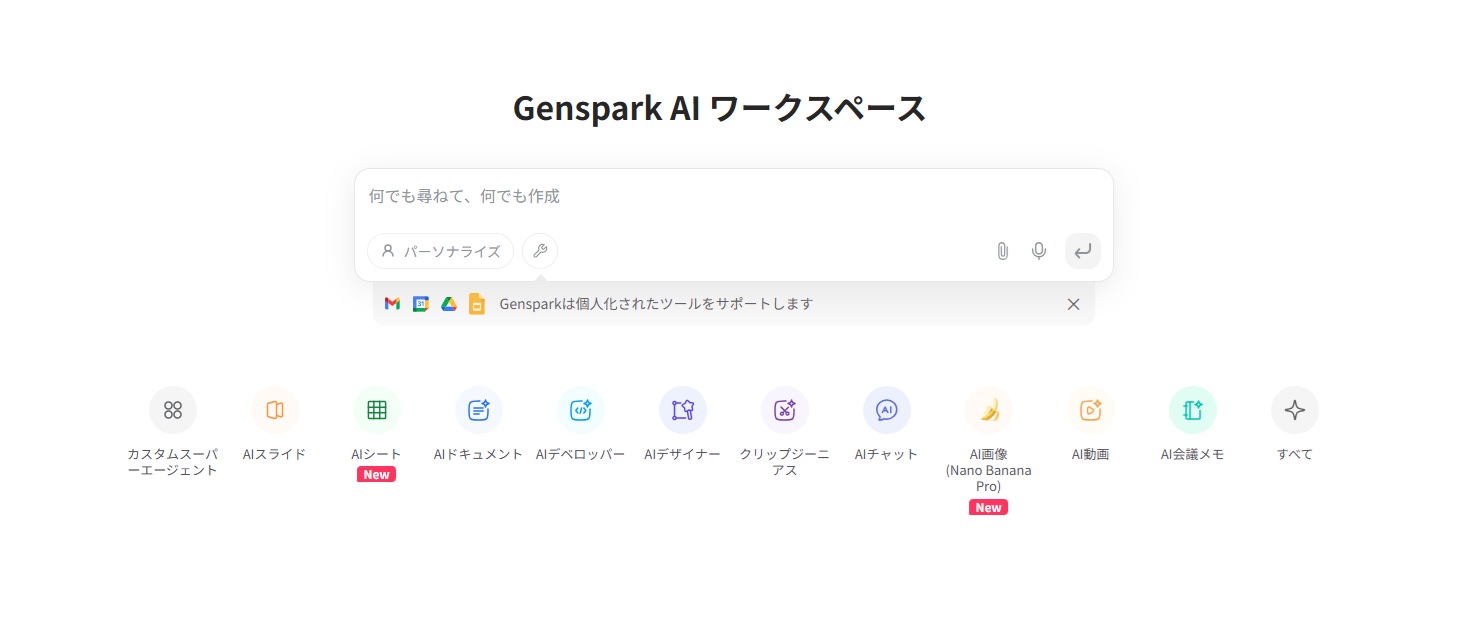Open the AIデベロッパー tool
Image resolution: width=1460 pixels, height=628 pixels.
coord(581,410)
